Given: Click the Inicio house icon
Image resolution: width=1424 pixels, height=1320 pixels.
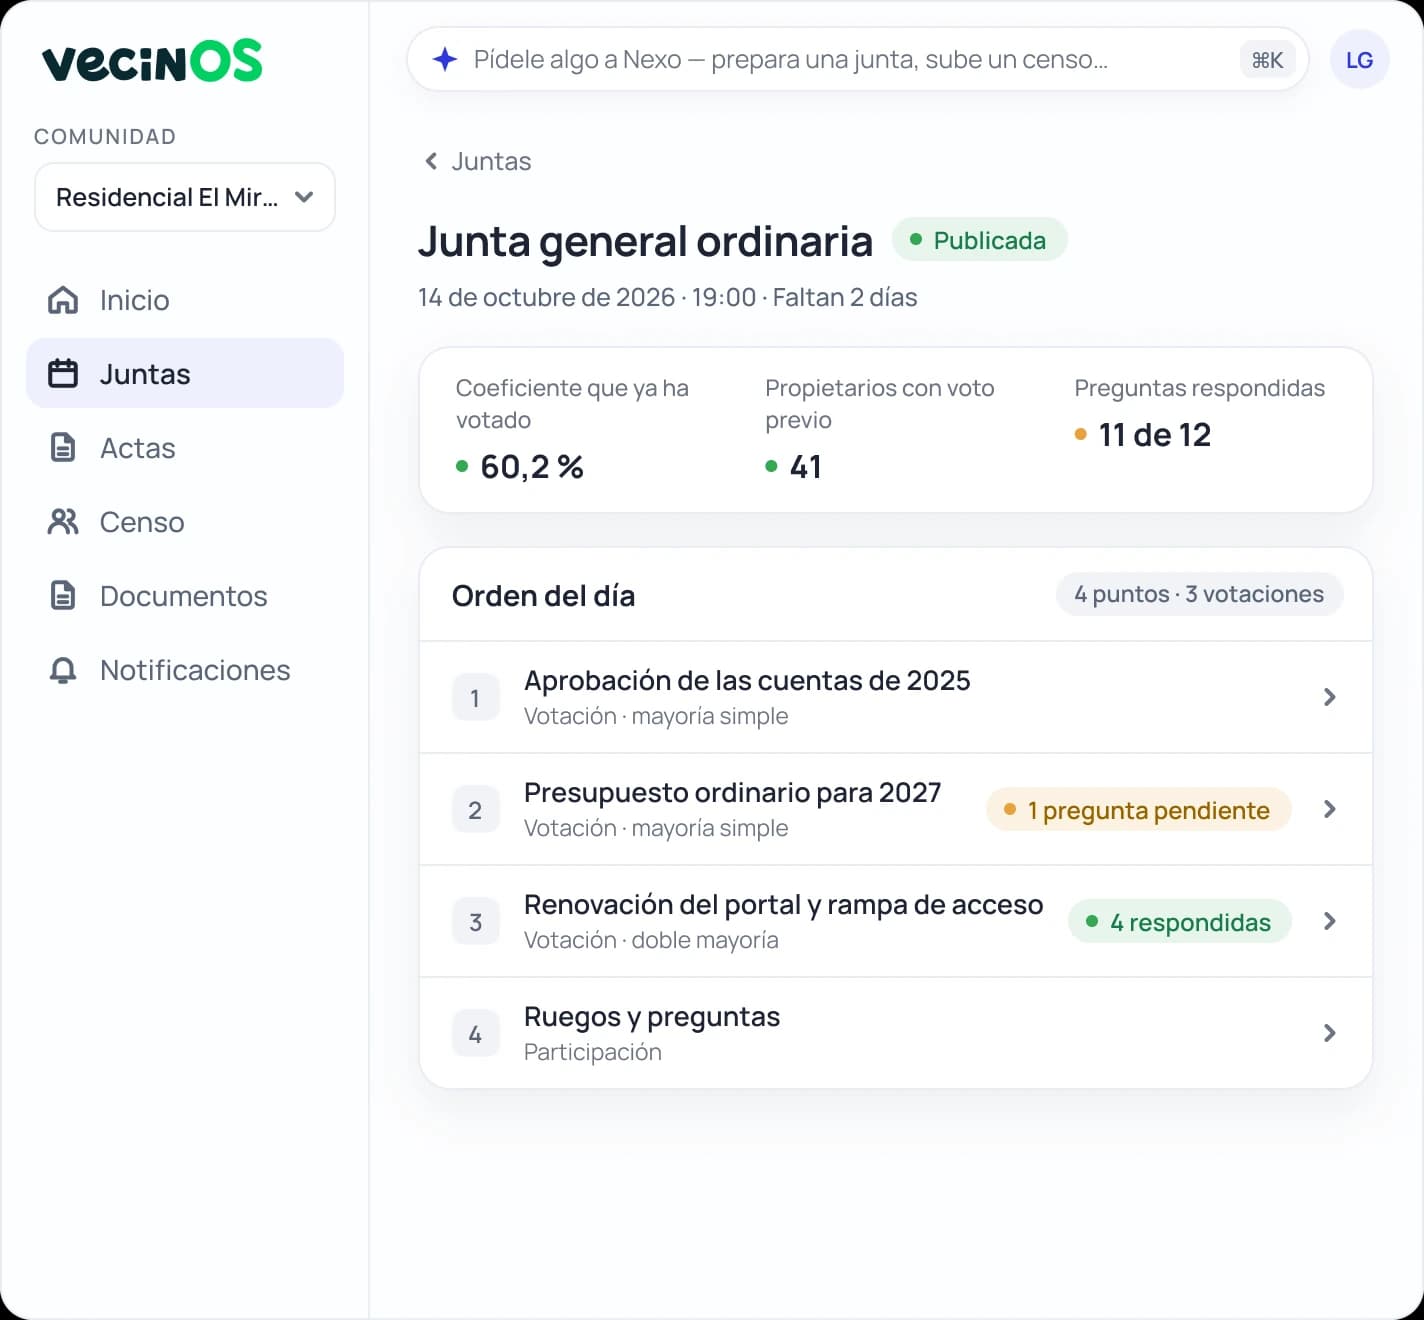Looking at the screenshot, I should click(x=63, y=300).
